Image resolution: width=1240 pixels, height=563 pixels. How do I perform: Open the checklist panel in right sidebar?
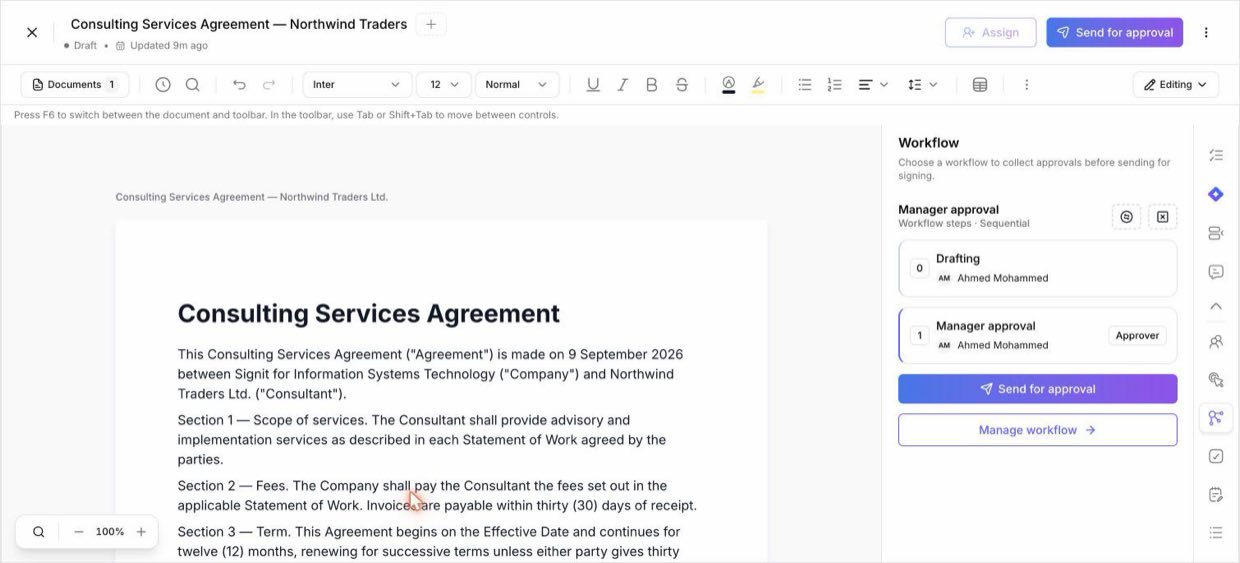(x=1216, y=155)
